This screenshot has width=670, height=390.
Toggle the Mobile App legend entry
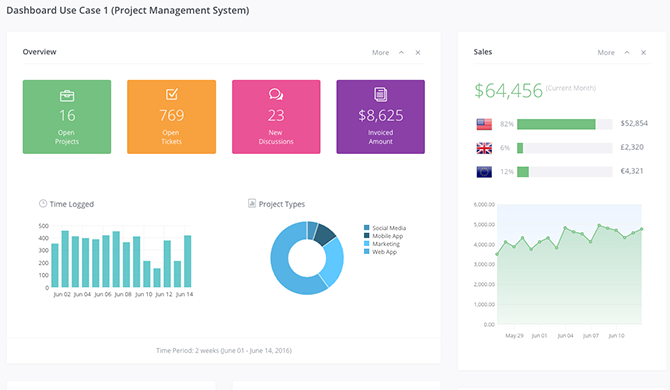coord(383,236)
